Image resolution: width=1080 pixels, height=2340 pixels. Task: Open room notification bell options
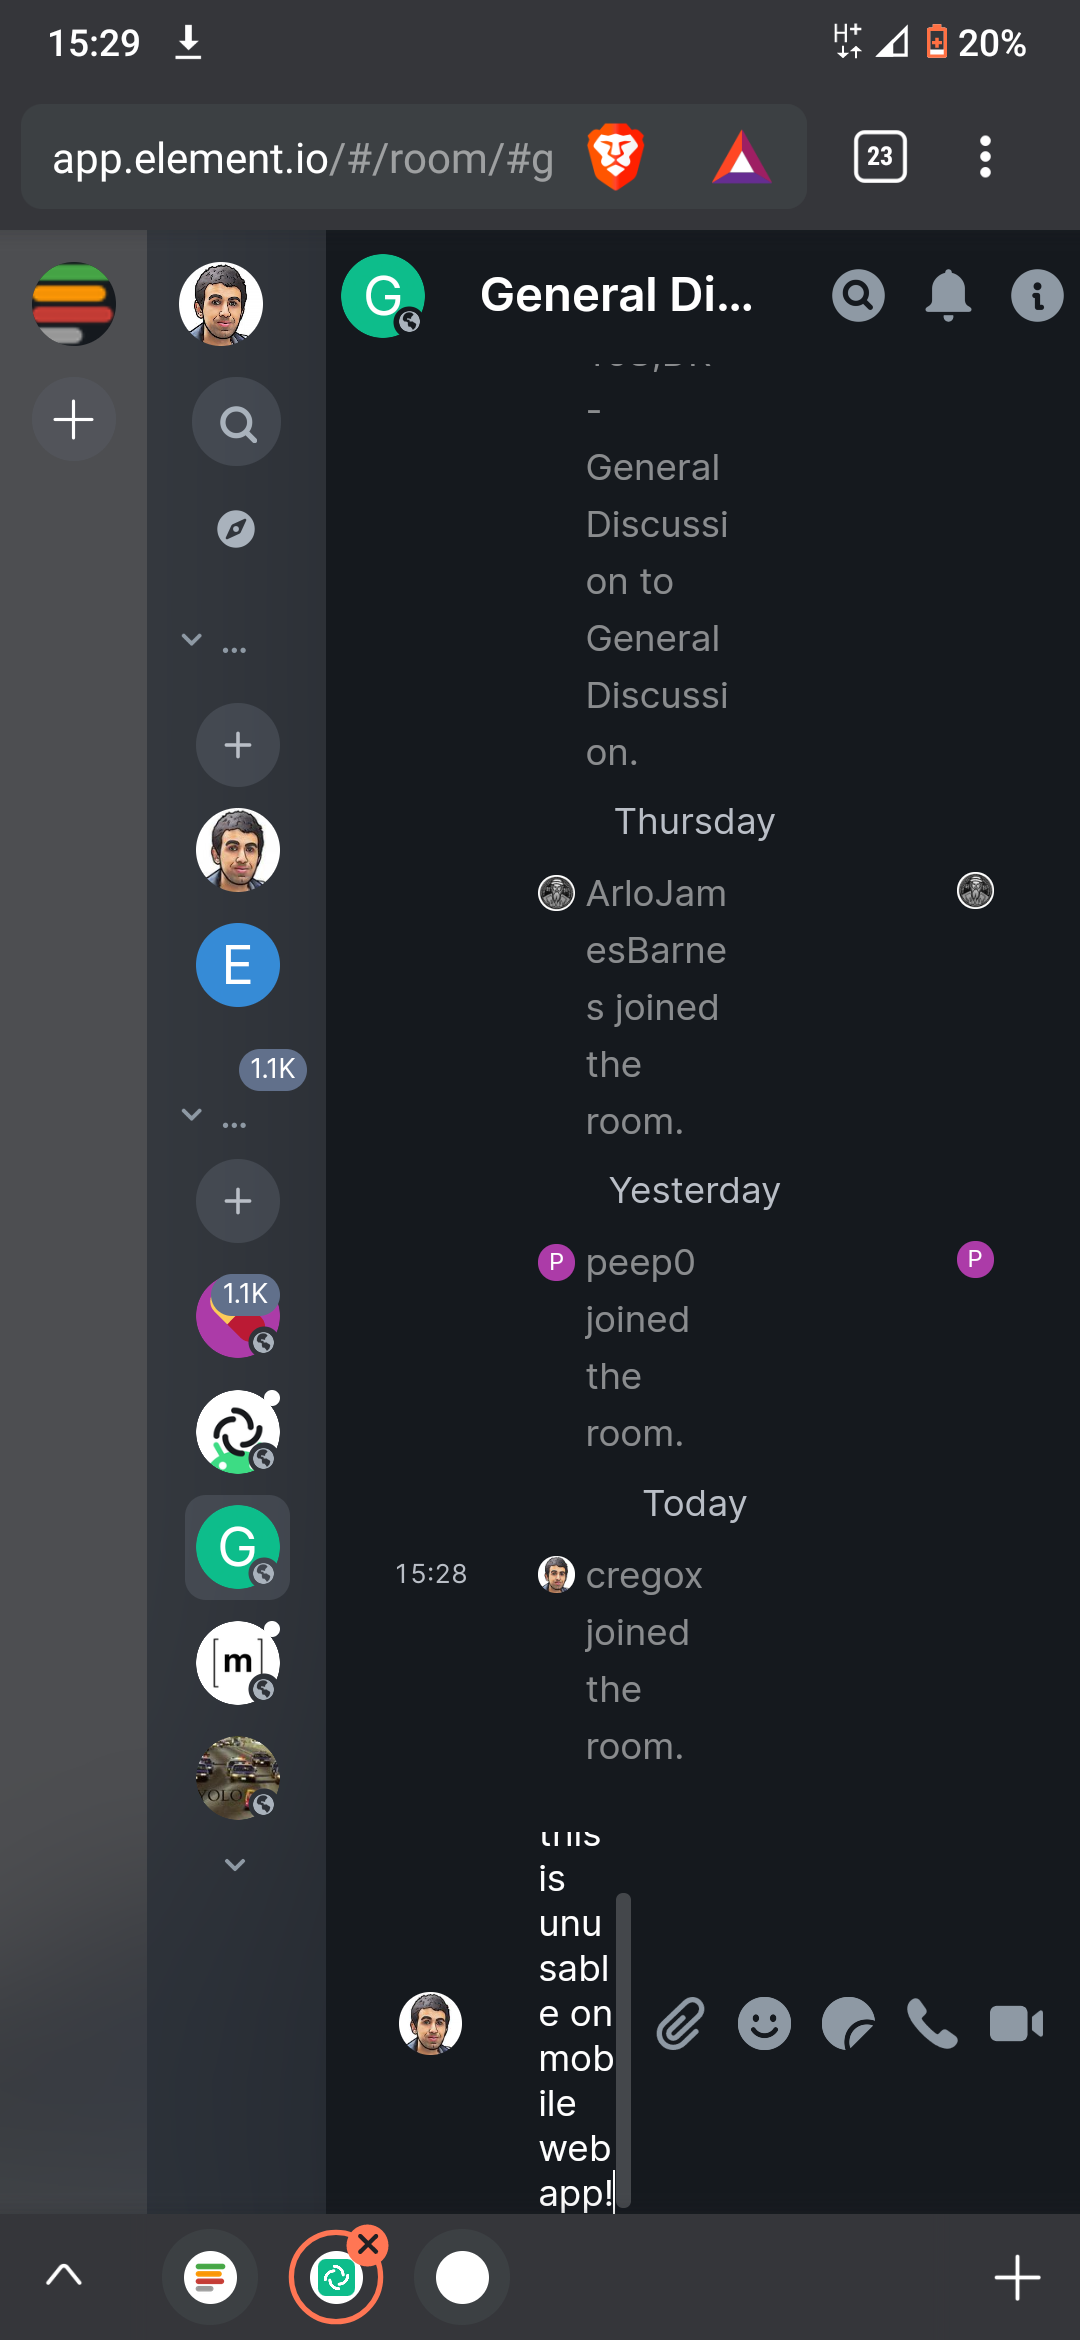pyautogui.click(x=948, y=296)
